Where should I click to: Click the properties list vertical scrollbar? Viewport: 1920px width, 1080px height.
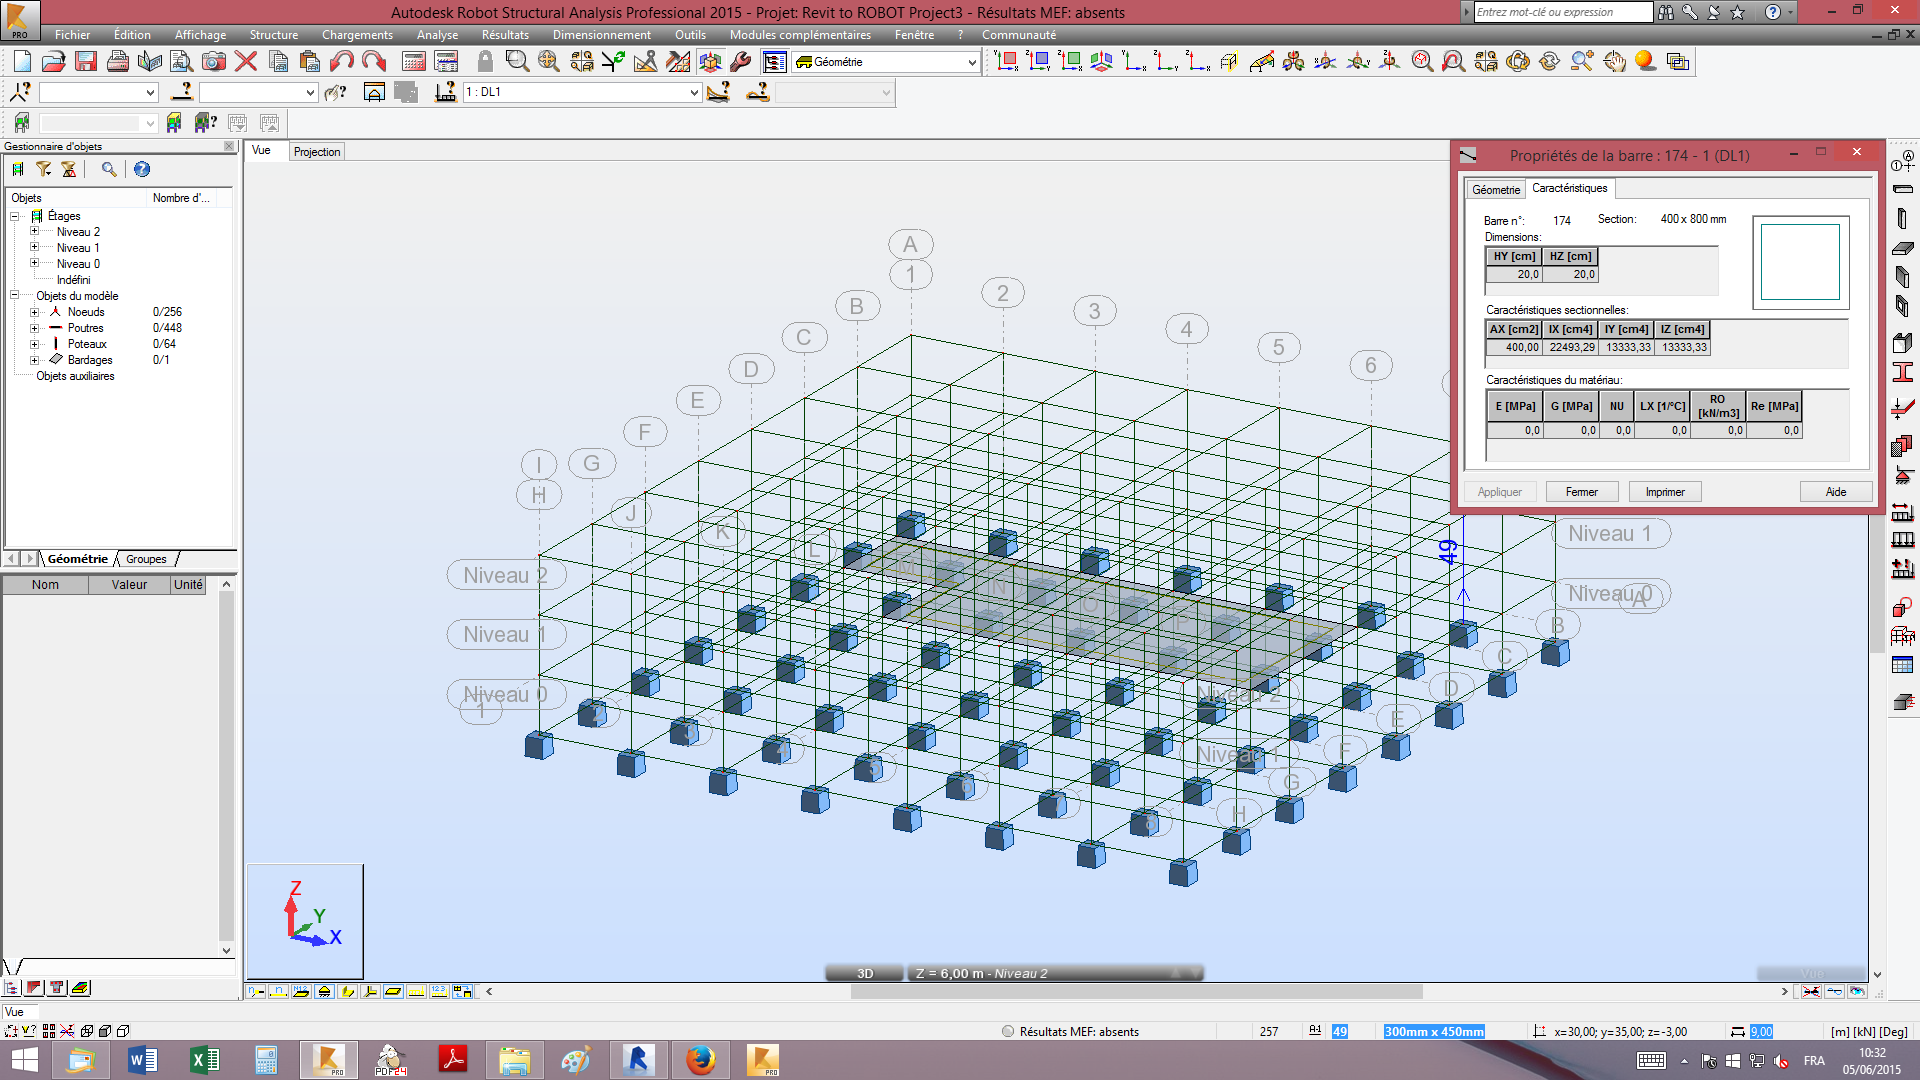click(x=226, y=768)
